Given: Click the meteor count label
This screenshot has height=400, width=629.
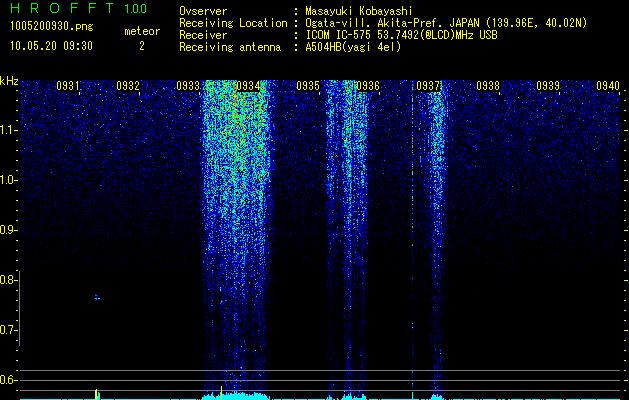Looking at the screenshot, I should [142, 31].
